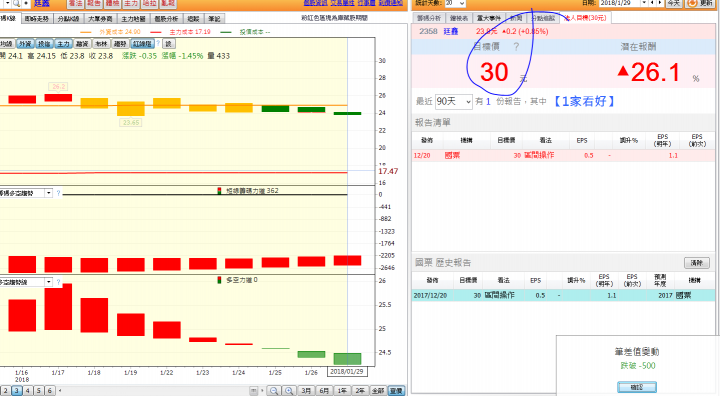The image size is (720, 396).
Task: Switch to the 即時走勢 tab
Action: coord(37,19)
